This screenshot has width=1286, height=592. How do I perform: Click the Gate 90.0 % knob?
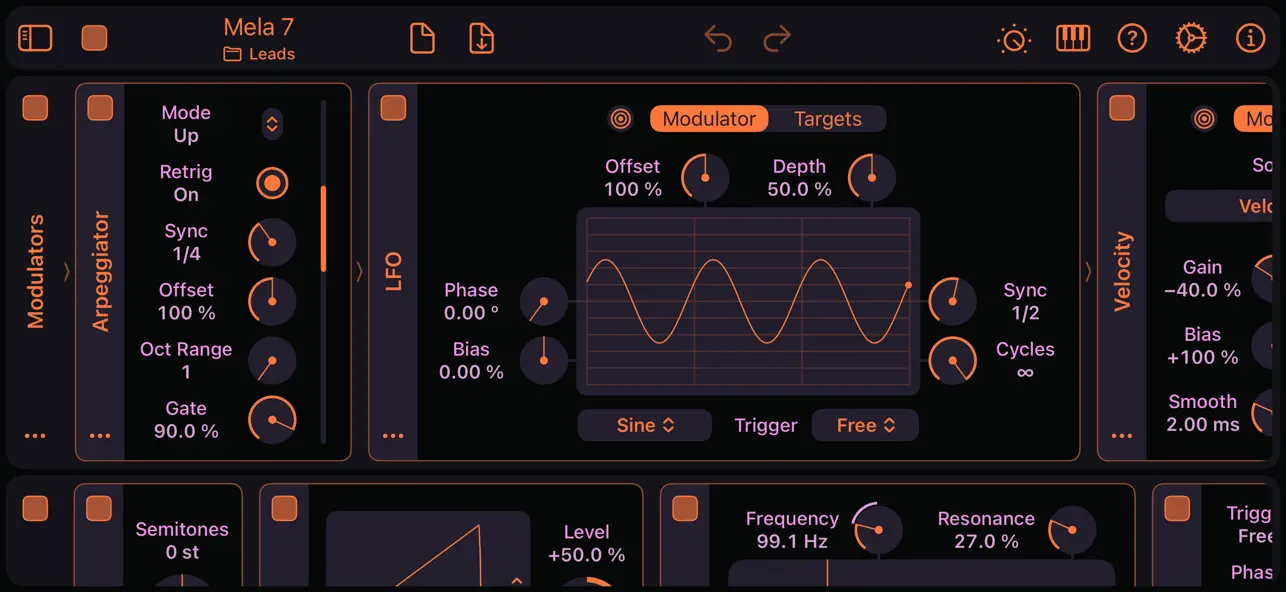(272, 420)
